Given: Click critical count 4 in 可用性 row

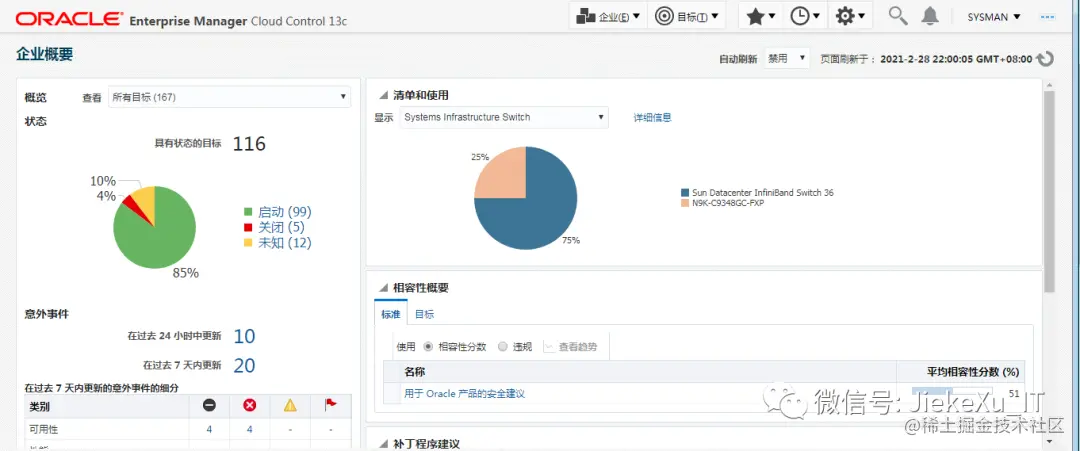Looking at the screenshot, I should (249, 429).
